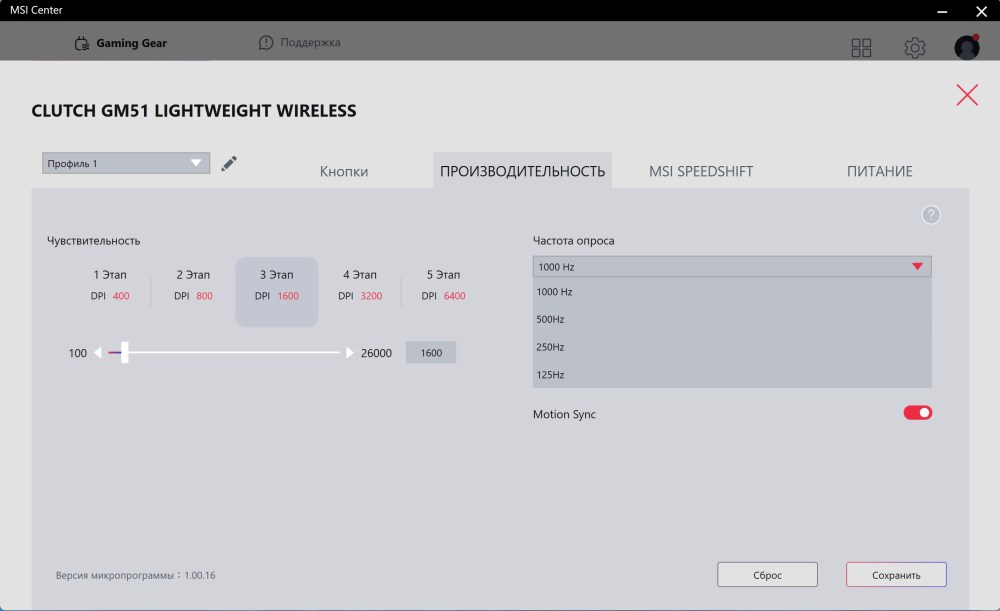This screenshot has width=1000, height=611.
Task: Close the device panel with red X
Action: coord(967,95)
